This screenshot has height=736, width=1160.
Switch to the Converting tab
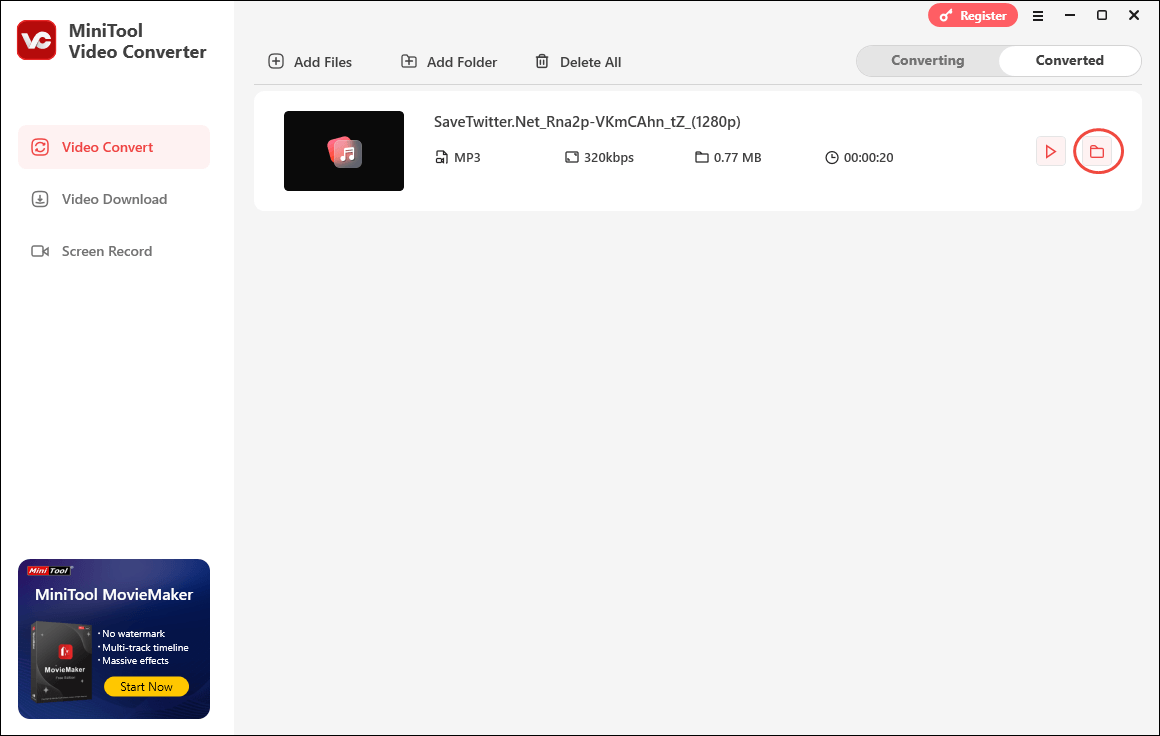click(x=928, y=61)
